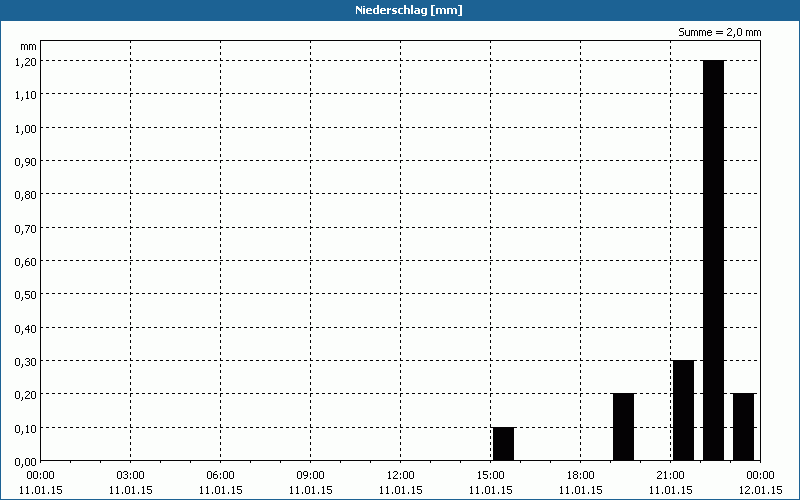This screenshot has width=800, height=500.
Task: Click the 12:00 time axis label
Action: pyautogui.click(x=401, y=476)
